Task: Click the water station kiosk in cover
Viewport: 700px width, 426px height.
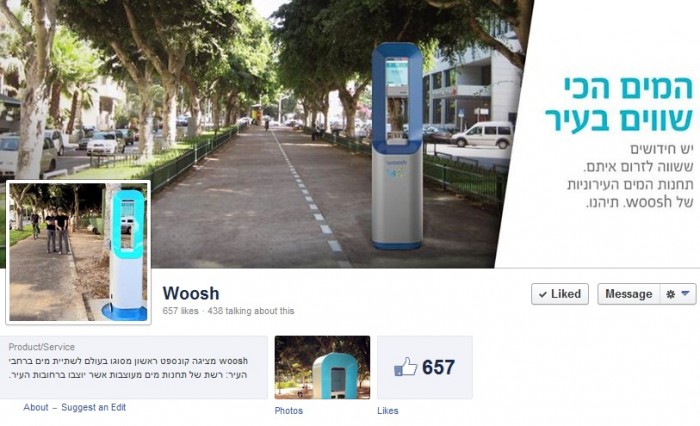Action: coord(397,146)
